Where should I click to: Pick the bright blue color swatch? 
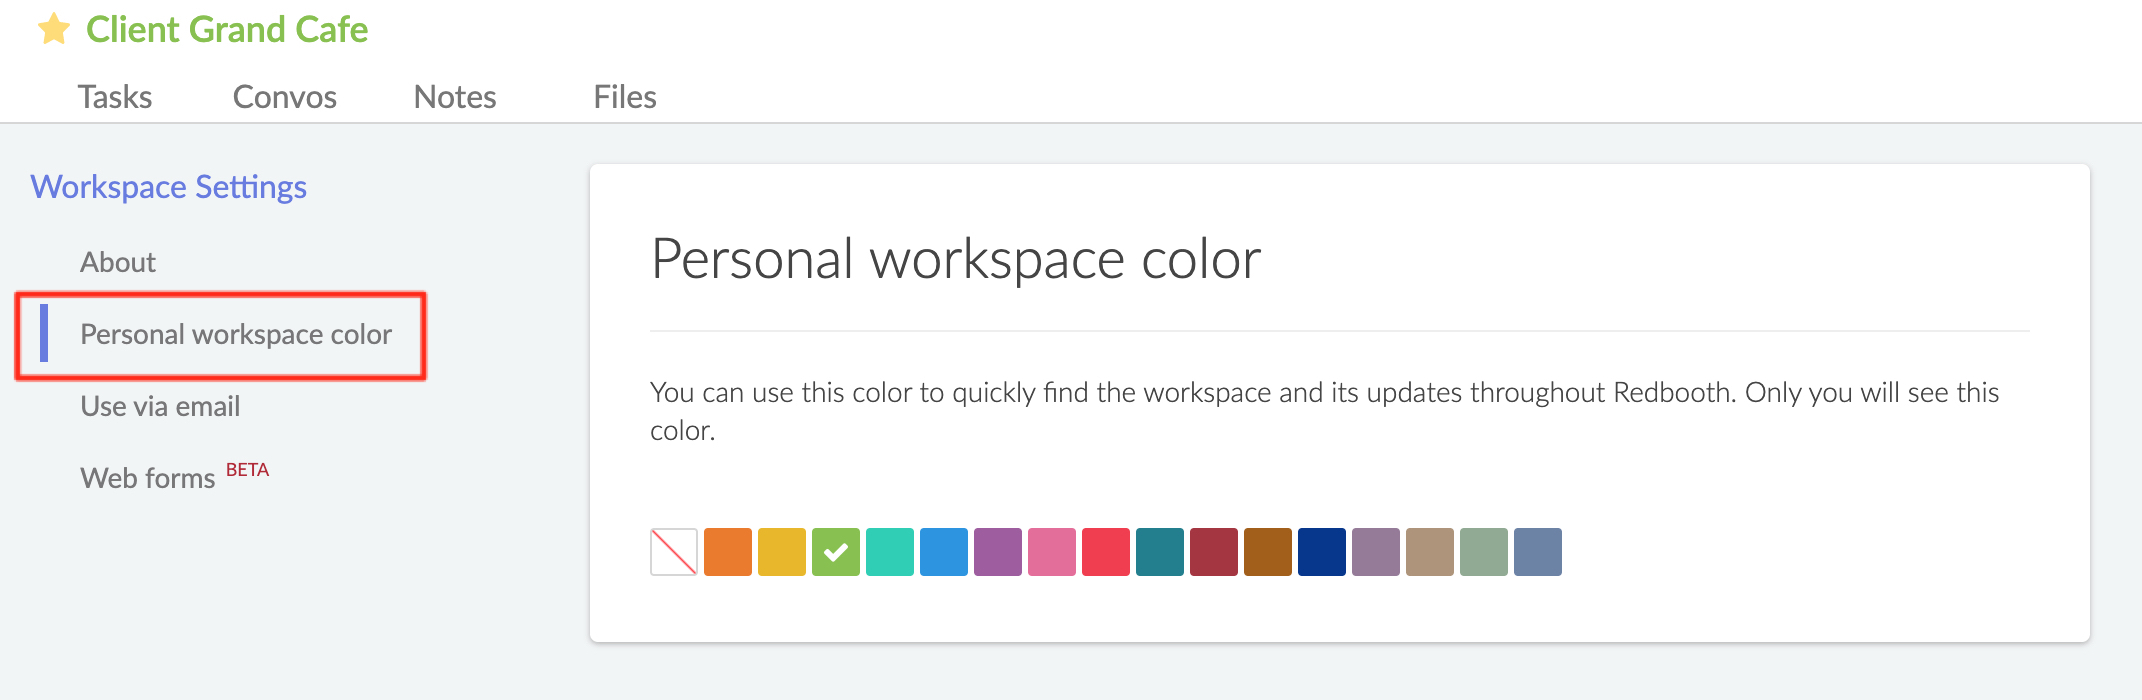tap(944, 552)
